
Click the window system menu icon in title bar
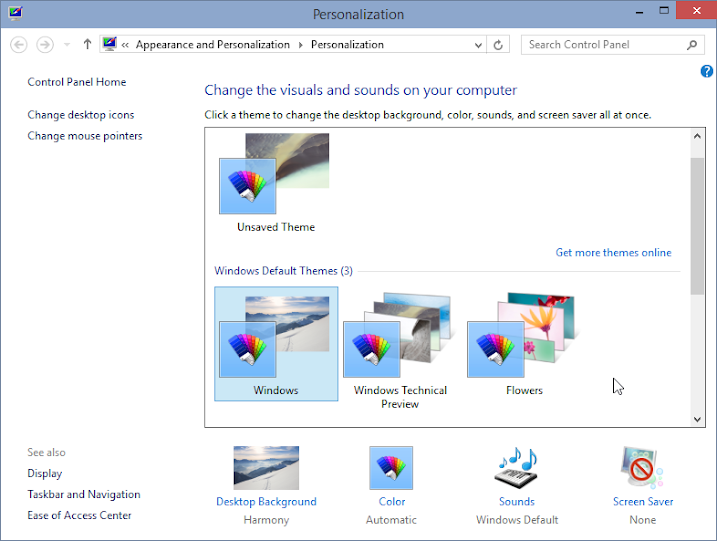point(15,12)
